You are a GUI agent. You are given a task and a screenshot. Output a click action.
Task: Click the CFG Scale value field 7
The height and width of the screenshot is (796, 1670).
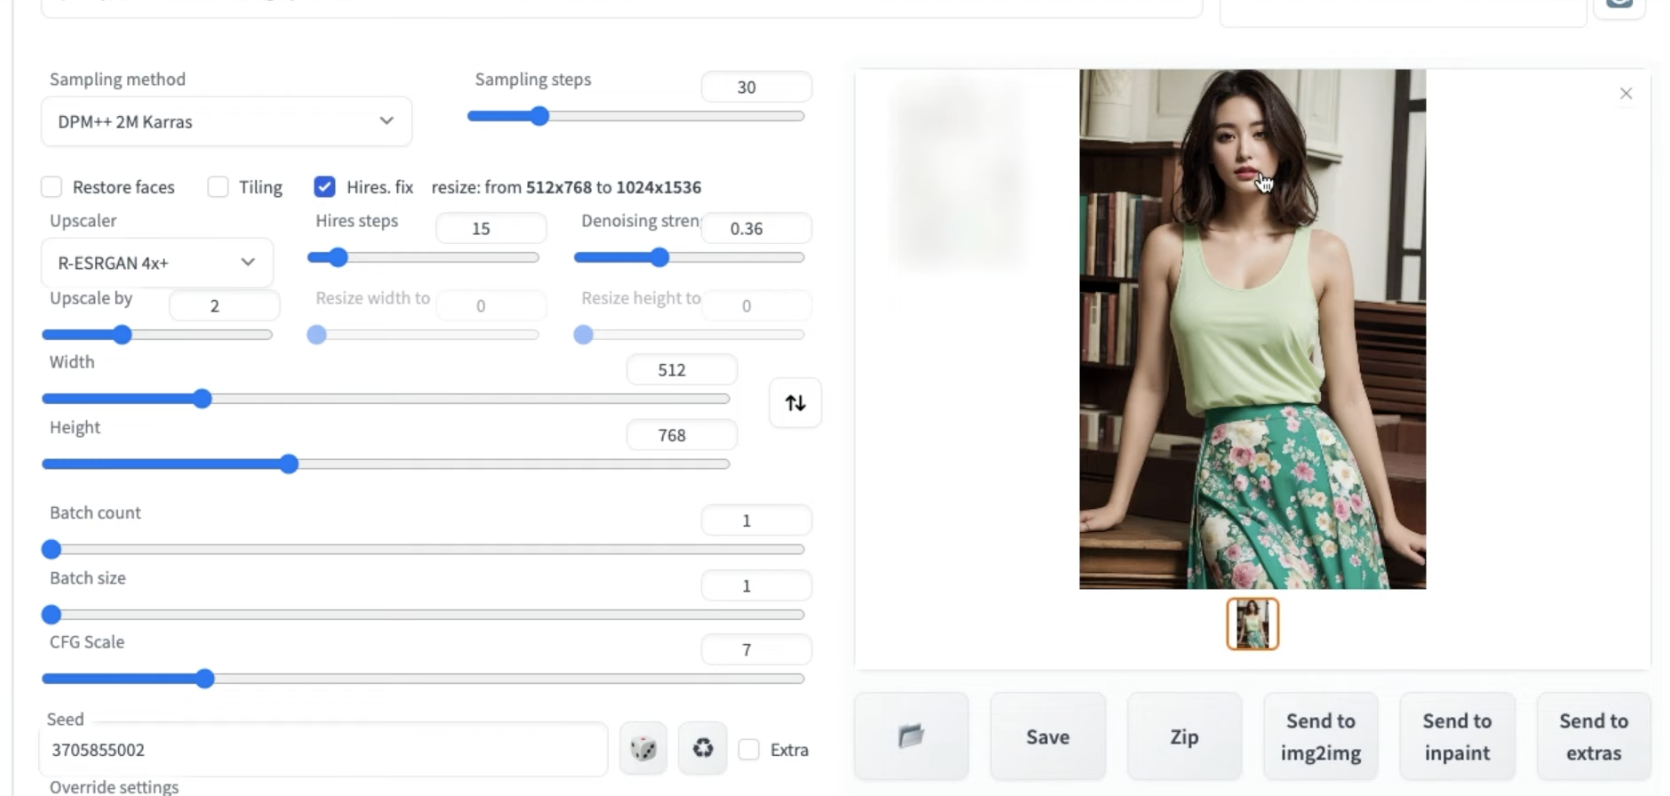756,649
